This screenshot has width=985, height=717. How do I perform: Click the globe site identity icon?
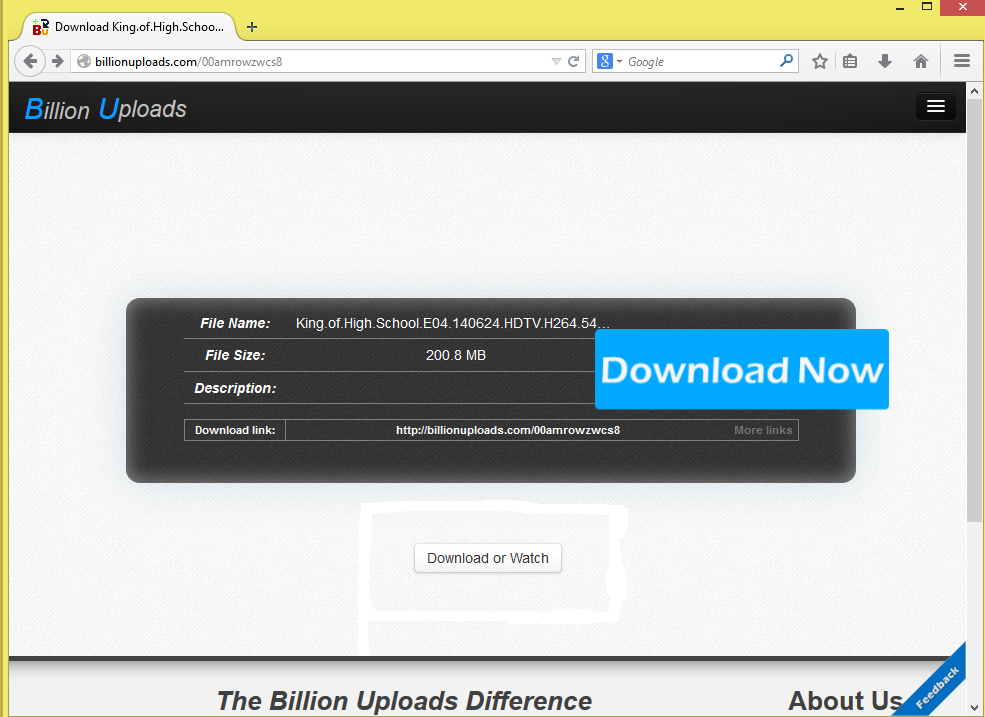(84, 61)
